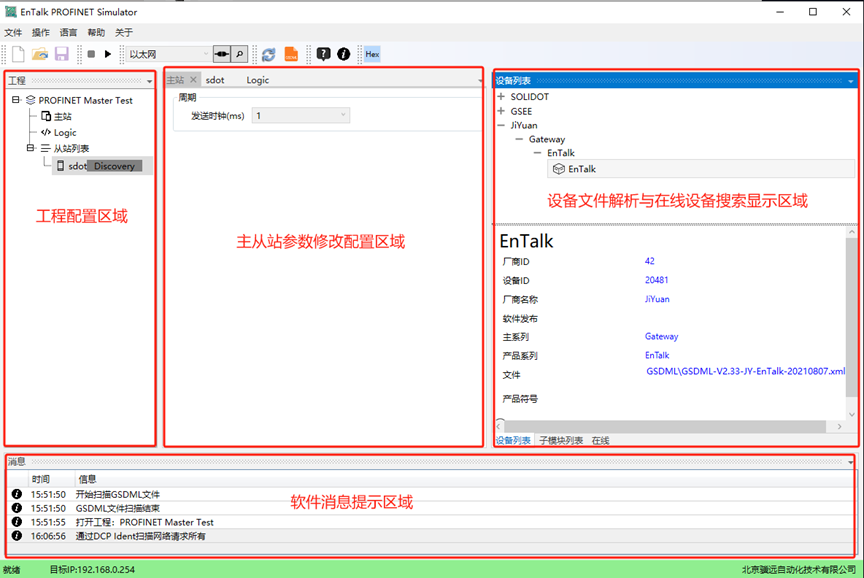Toggle the Hex display button
Image resolution: width=864 pixels, height=578 pixels.
pyautogui.click(x=372, y=54)
